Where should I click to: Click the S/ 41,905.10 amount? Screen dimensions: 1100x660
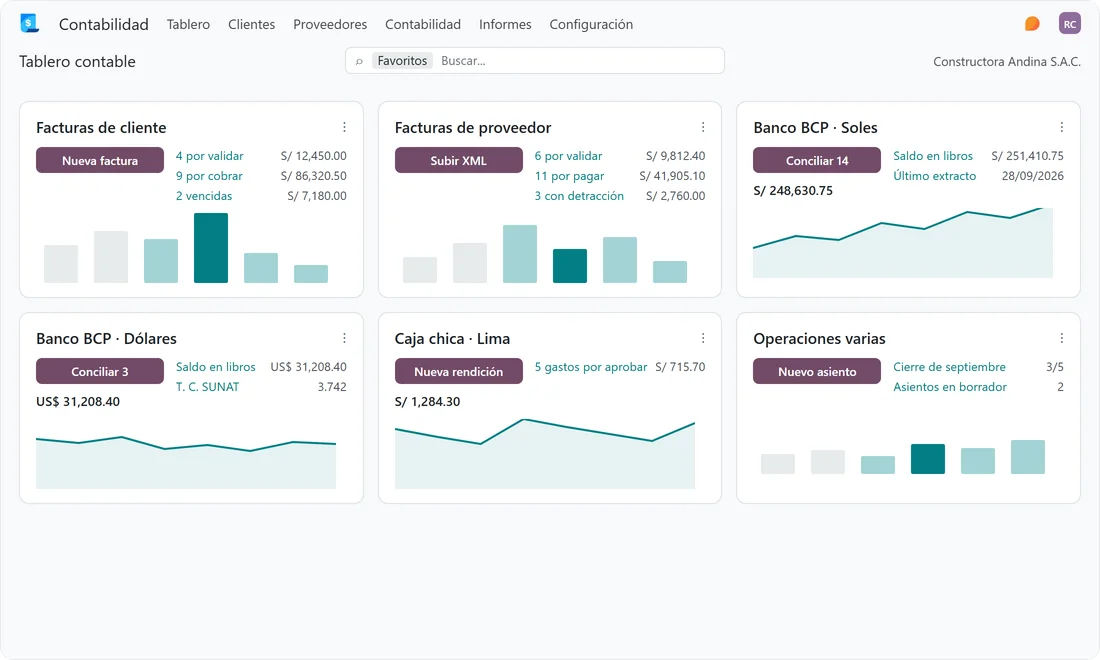[x=672, y=175]
